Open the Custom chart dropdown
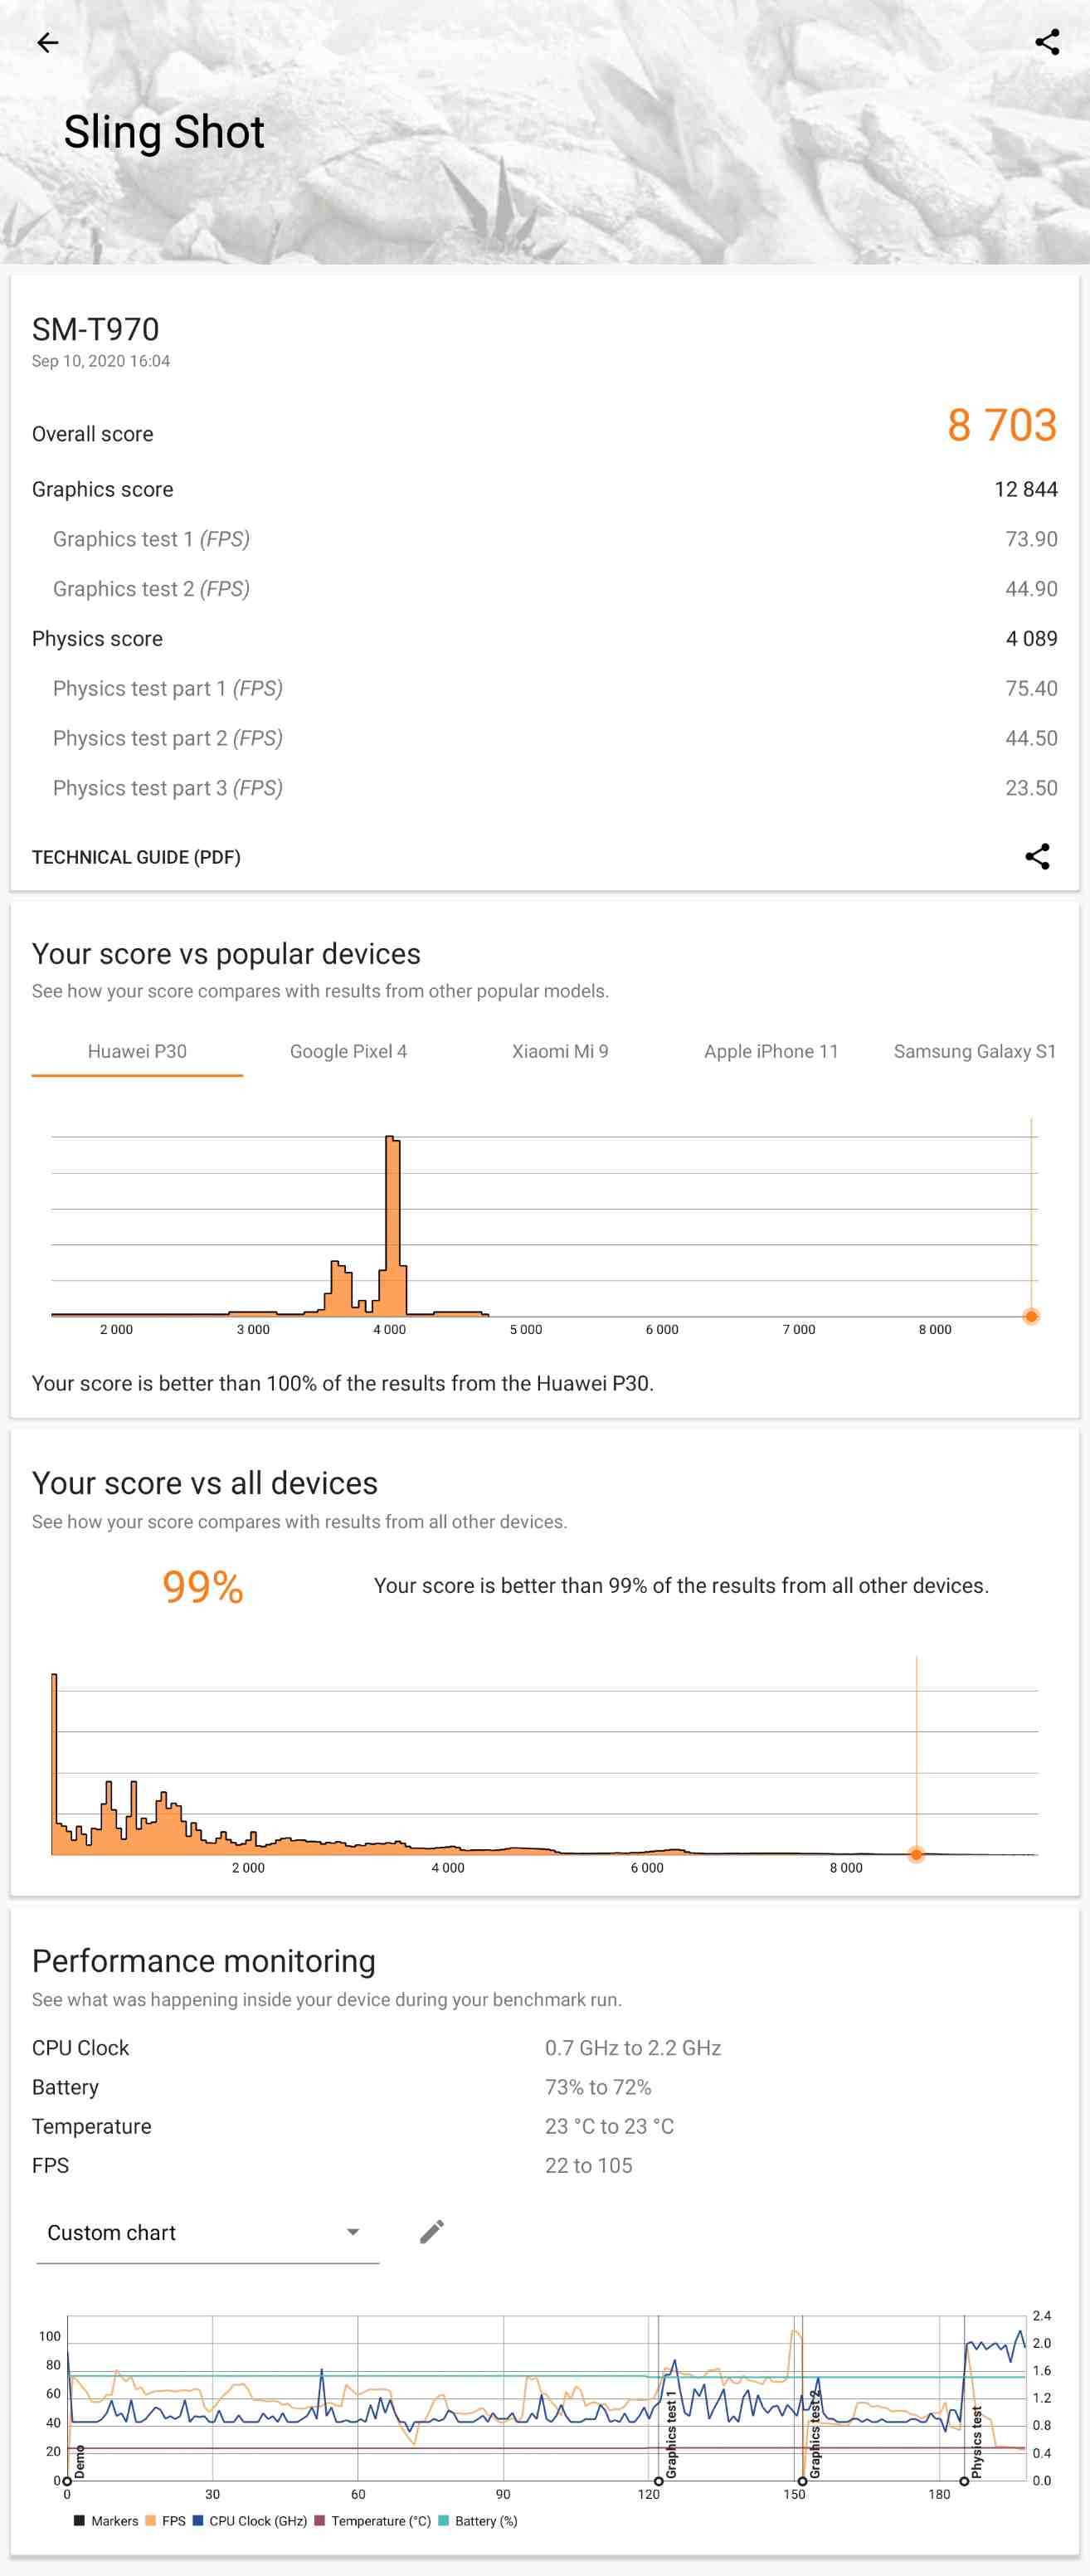This screenshot has width=1090, height=2576. tap(208, 2233)
